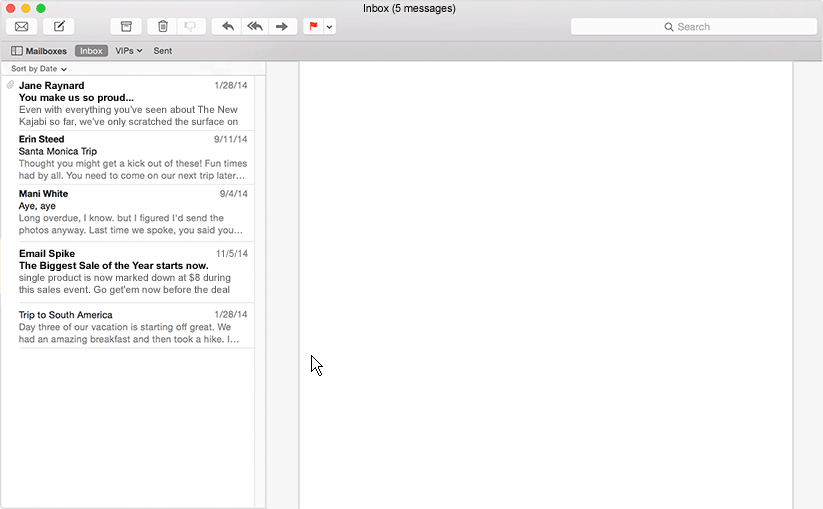Click the 9/11/14 date on Erin Steed email
823x509 pixels.
coord(230,139)
